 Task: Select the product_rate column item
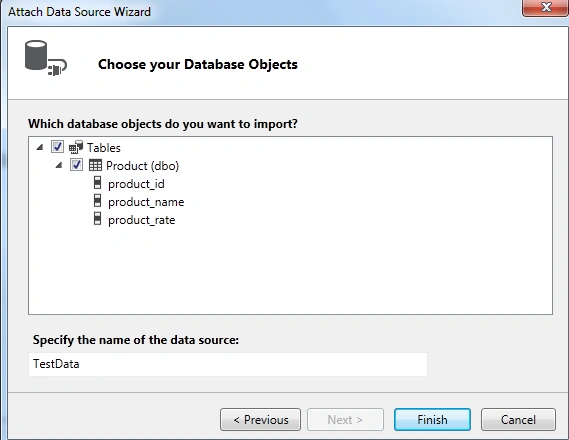142,220
